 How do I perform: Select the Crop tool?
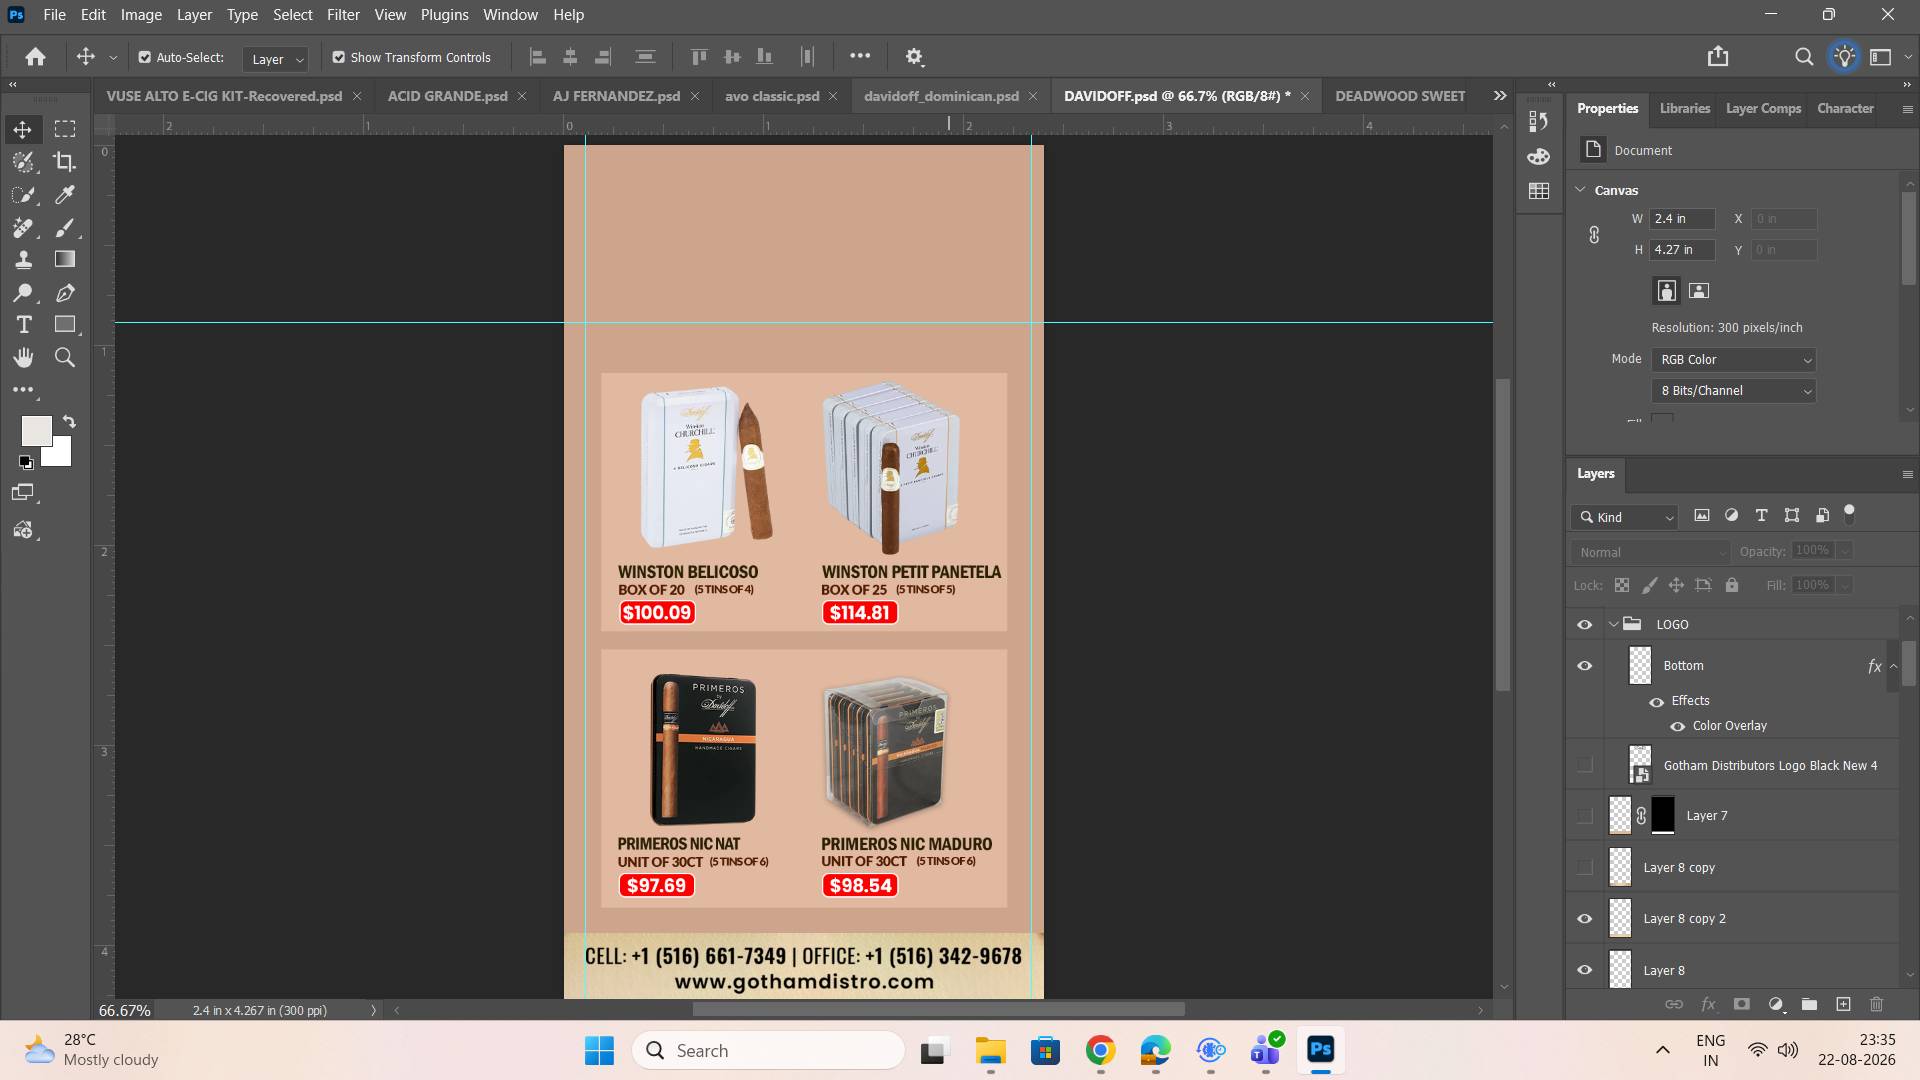65,162
